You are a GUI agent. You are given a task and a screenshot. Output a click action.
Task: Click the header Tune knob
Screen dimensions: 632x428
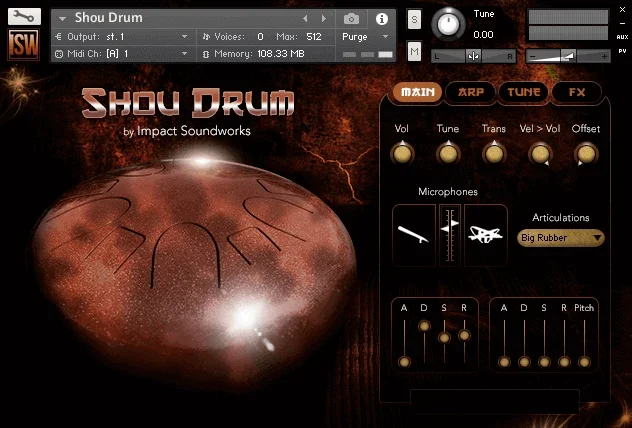coord(448,24)
